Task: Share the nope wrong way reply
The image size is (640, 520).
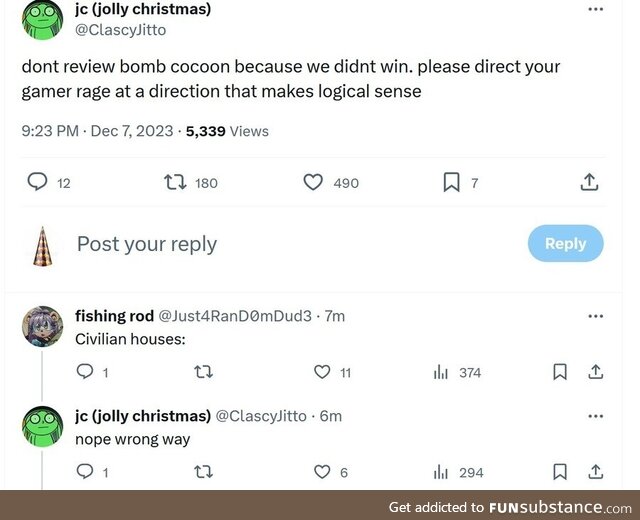Action: (x=596, y=472)
